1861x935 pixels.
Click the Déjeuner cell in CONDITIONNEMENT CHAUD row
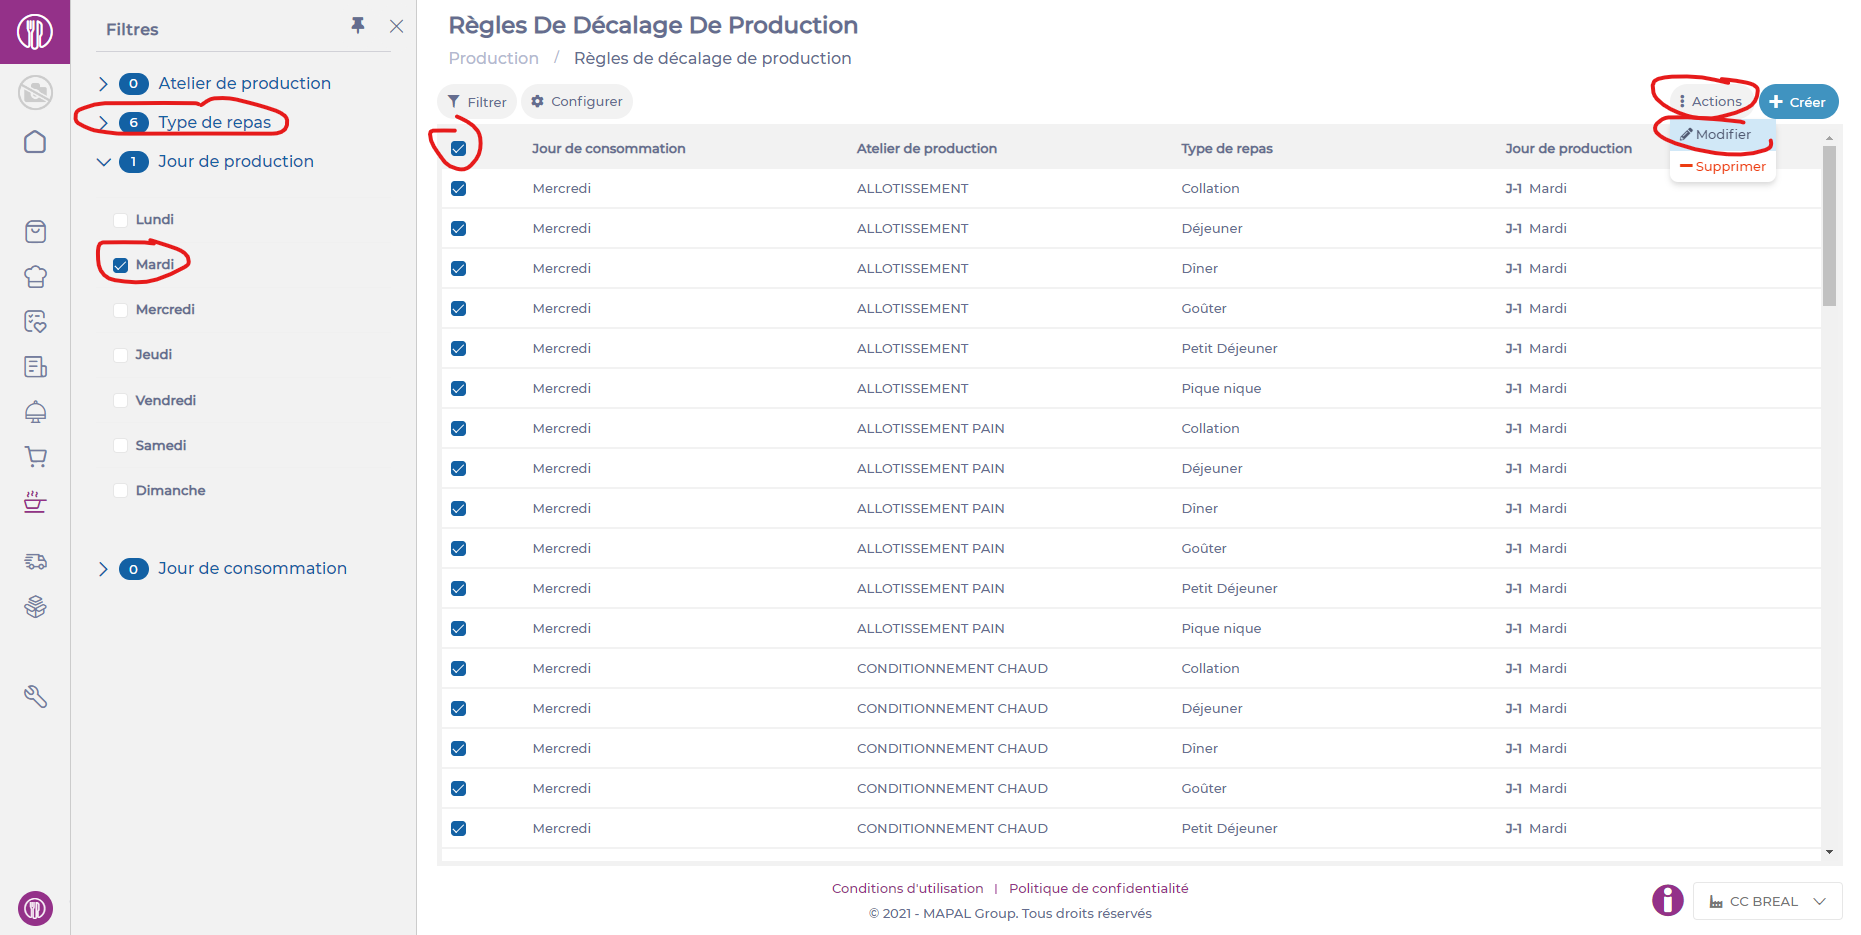pyautogui.click(x=1212, y=708)
